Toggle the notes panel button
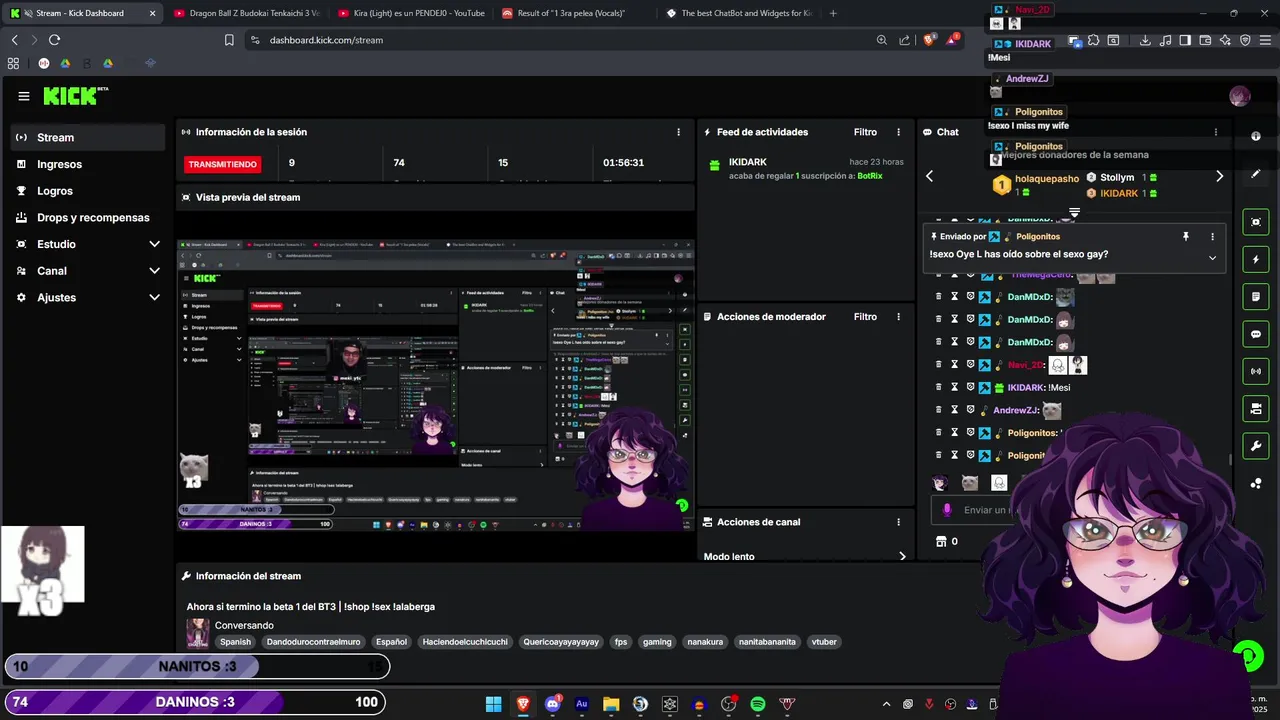The height and width of the screenshot is (720, 1280). (1256, 297)
